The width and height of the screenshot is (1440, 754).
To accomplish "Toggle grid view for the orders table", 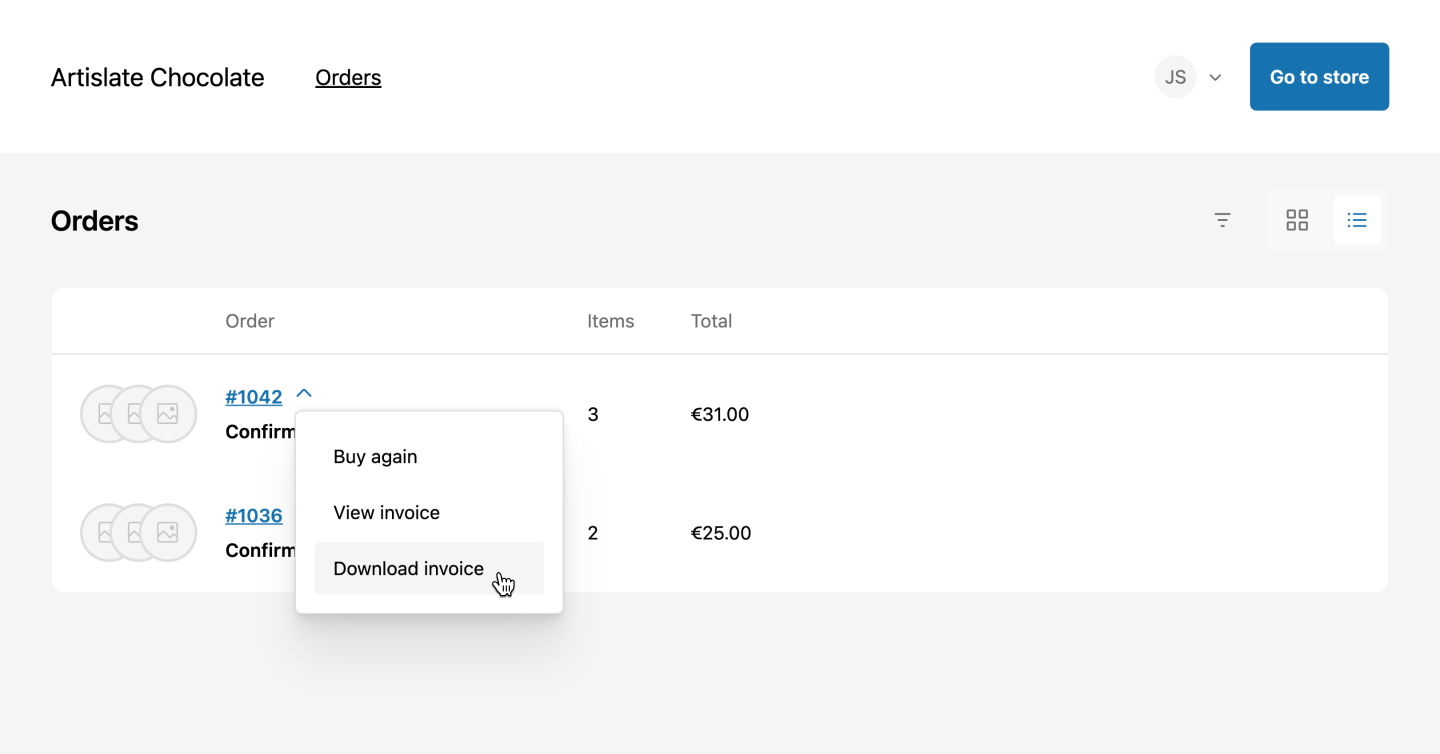I will point(1297,219).
